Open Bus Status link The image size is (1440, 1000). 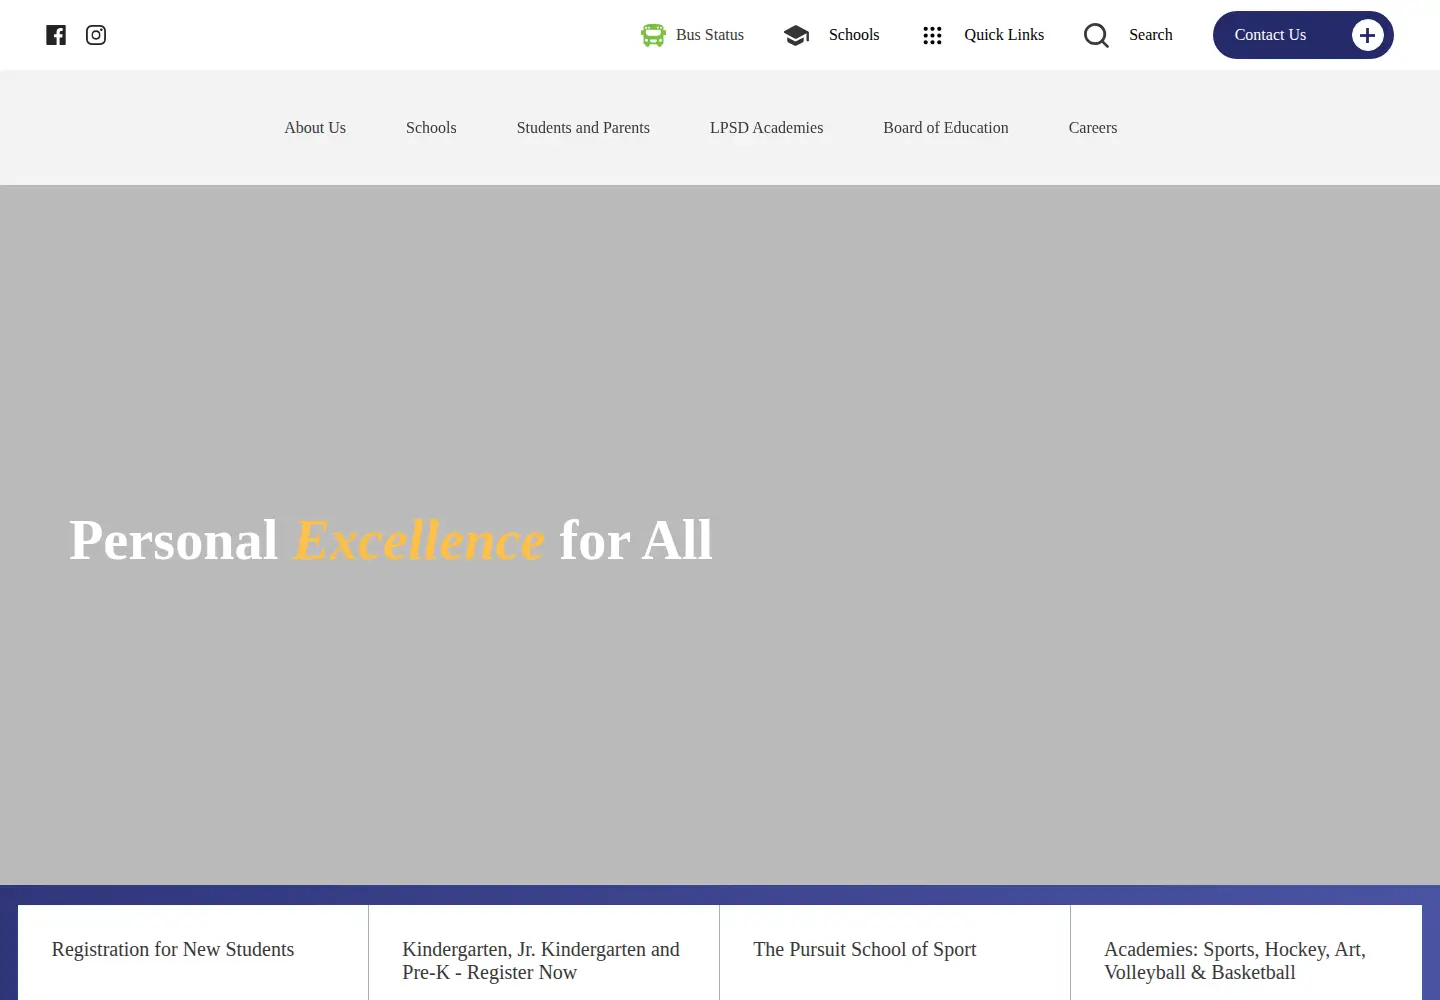pos(710,35)
